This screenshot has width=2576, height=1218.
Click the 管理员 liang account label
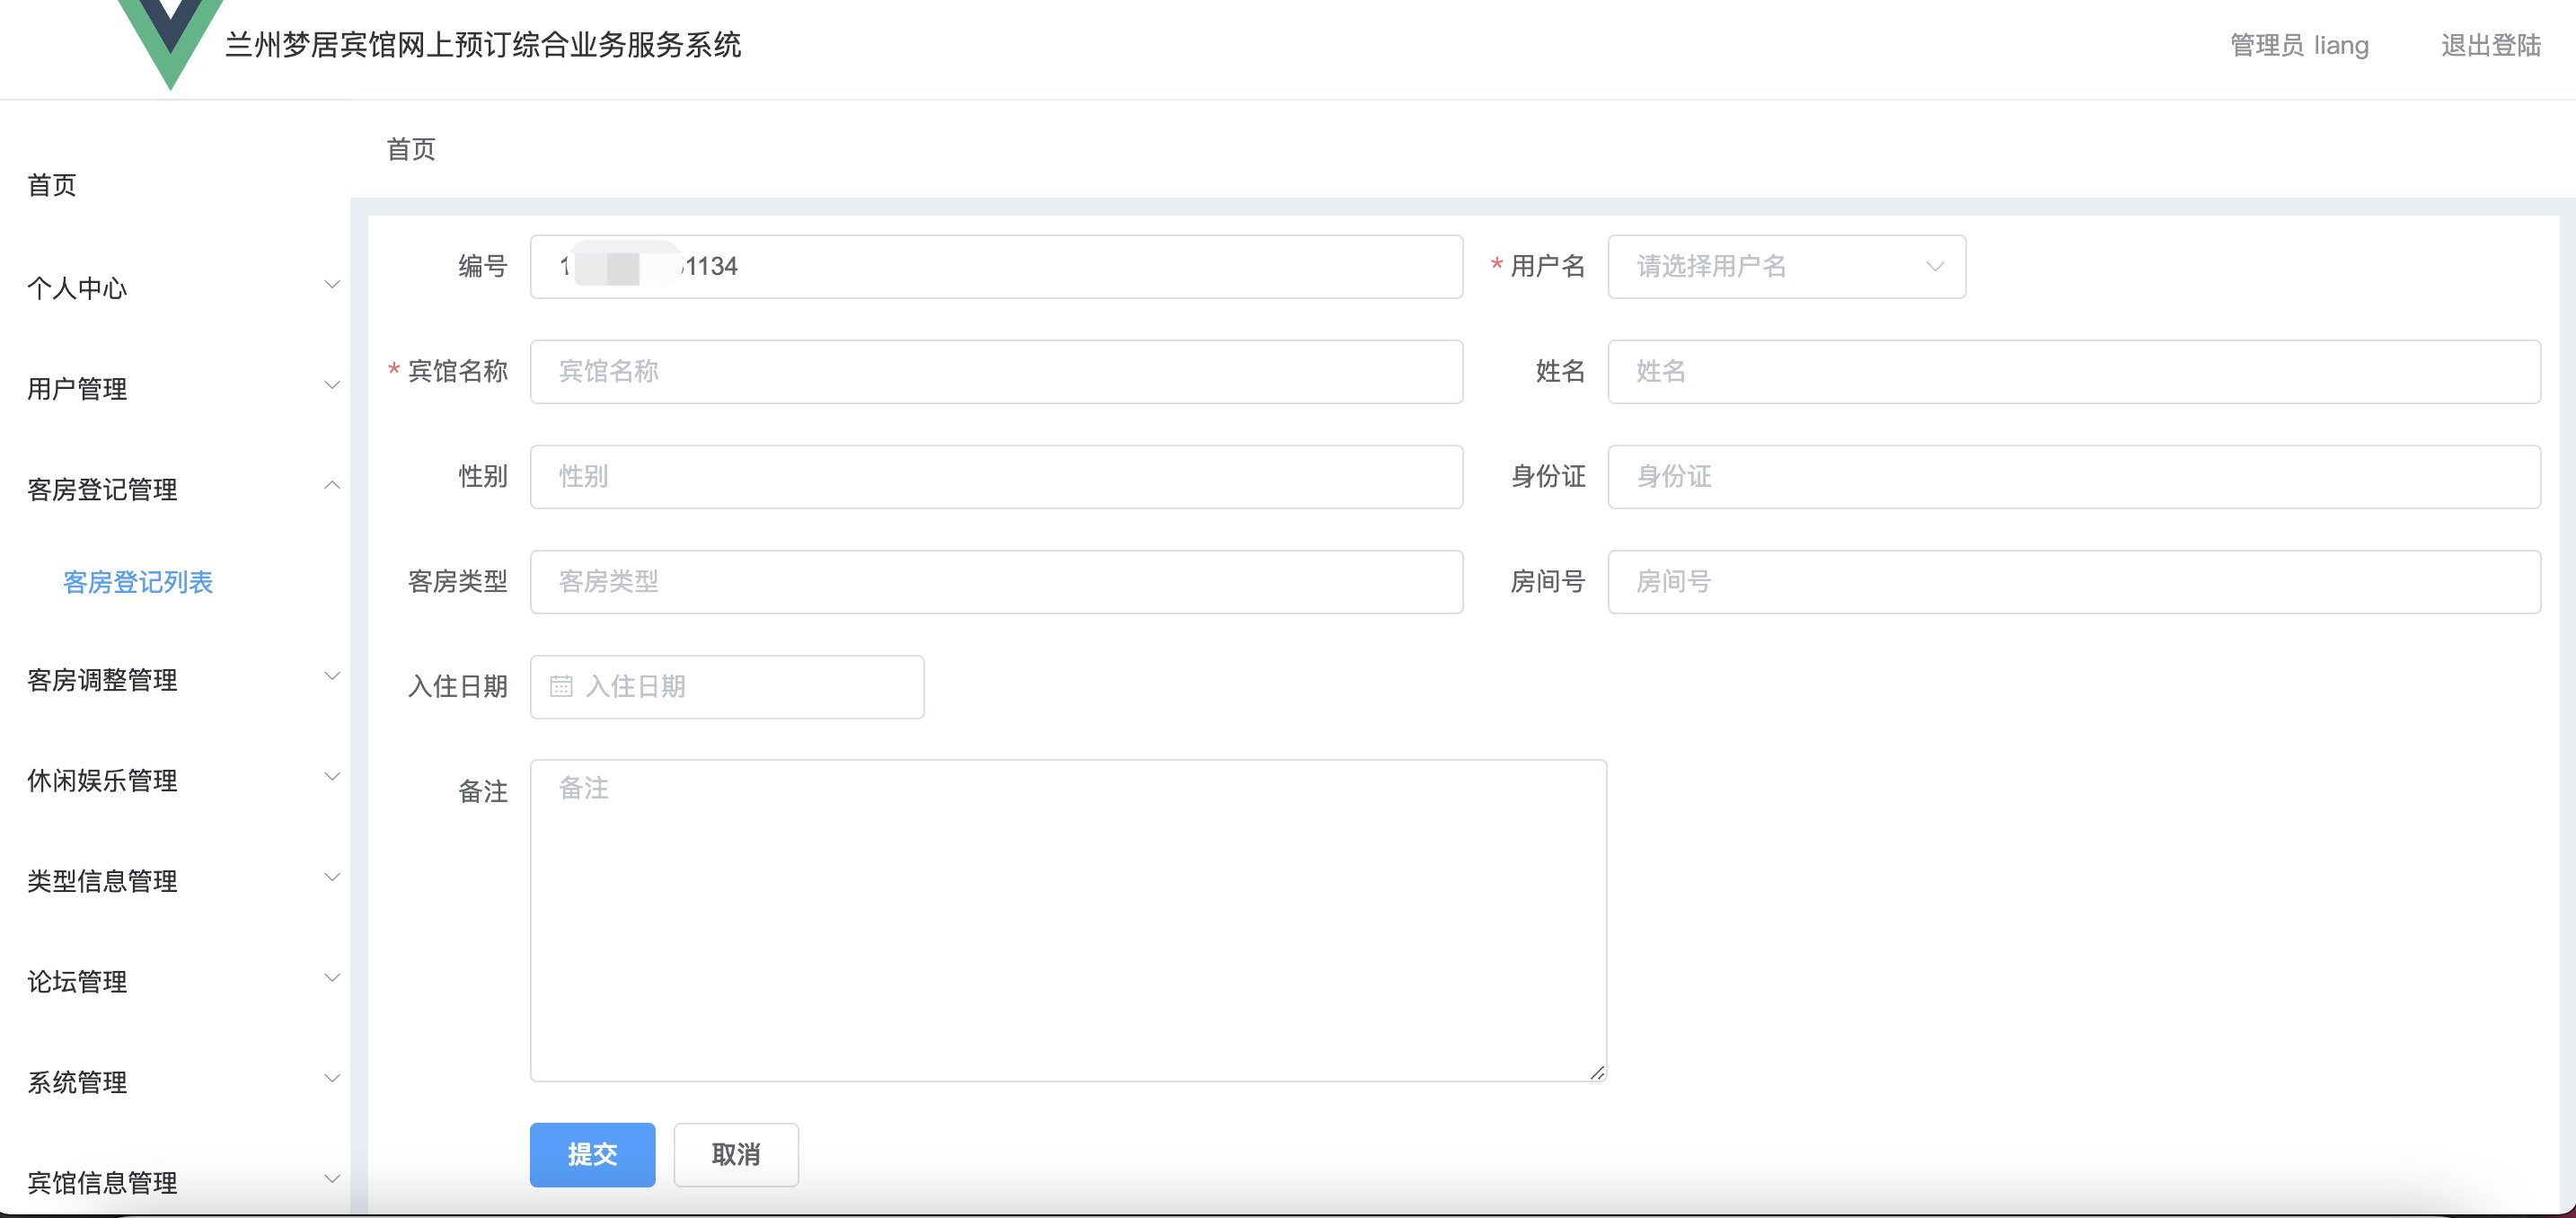click(2299, 45)
